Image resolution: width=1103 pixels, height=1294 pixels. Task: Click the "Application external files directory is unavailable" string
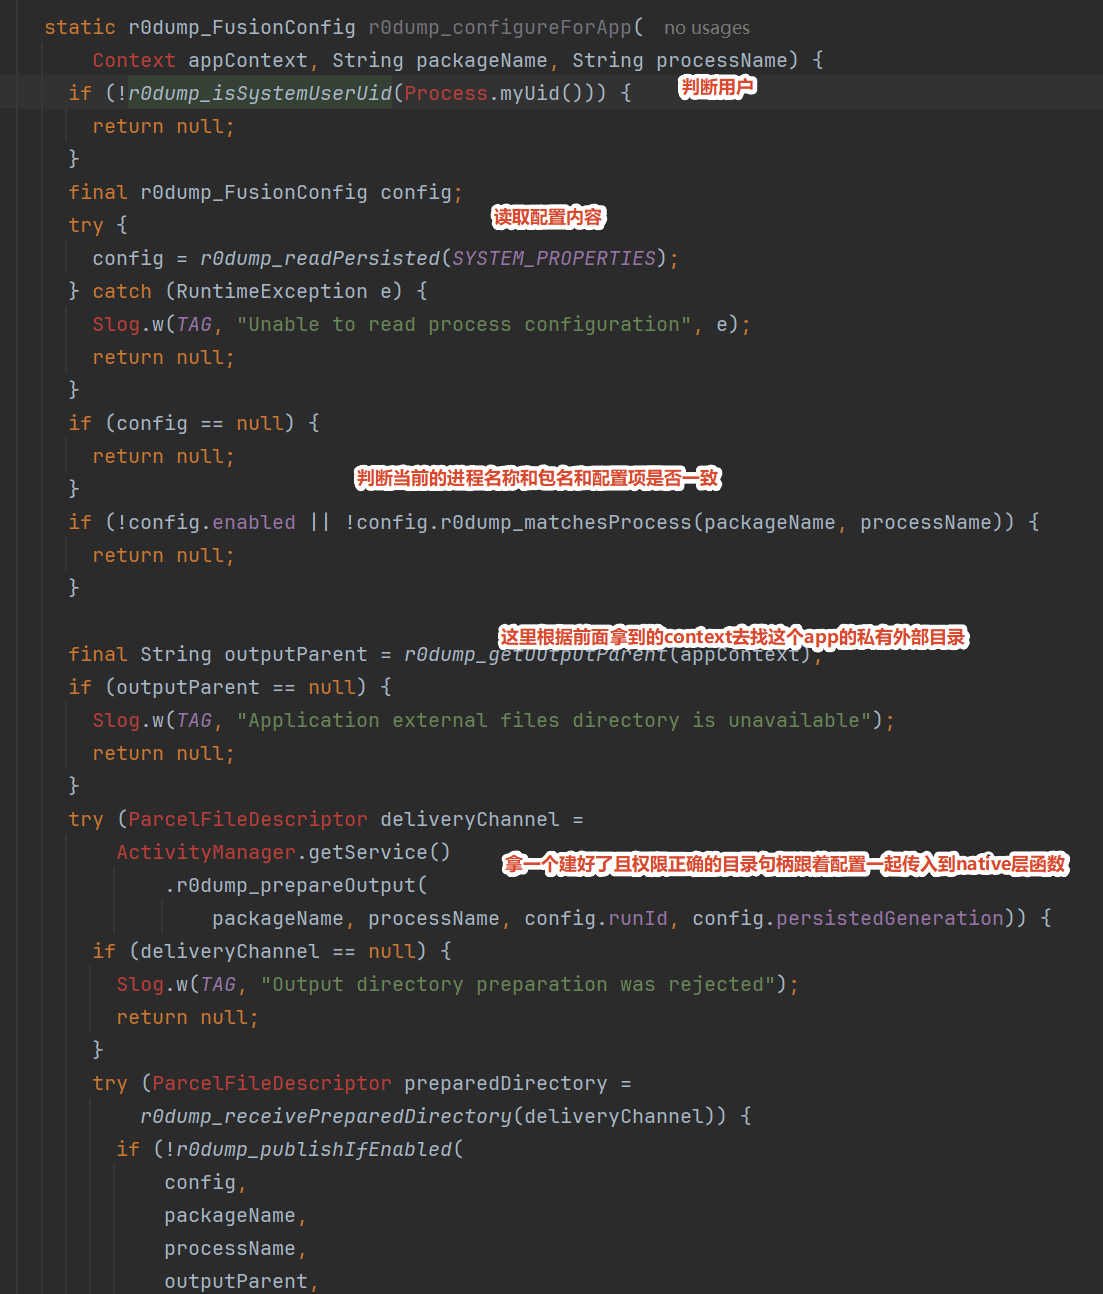[x=554, y=720]
